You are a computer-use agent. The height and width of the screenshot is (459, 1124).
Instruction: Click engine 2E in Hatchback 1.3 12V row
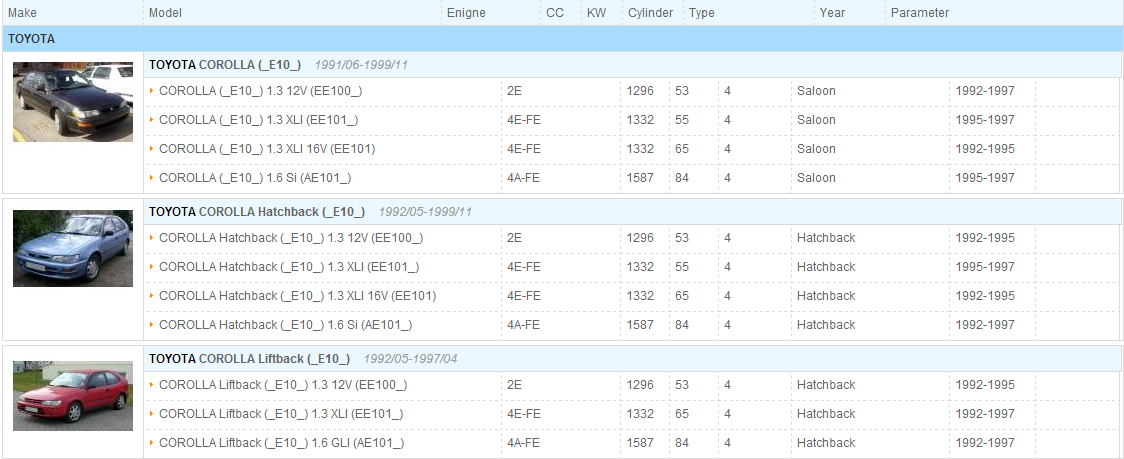pyautogui.click(x=514, y=237)
